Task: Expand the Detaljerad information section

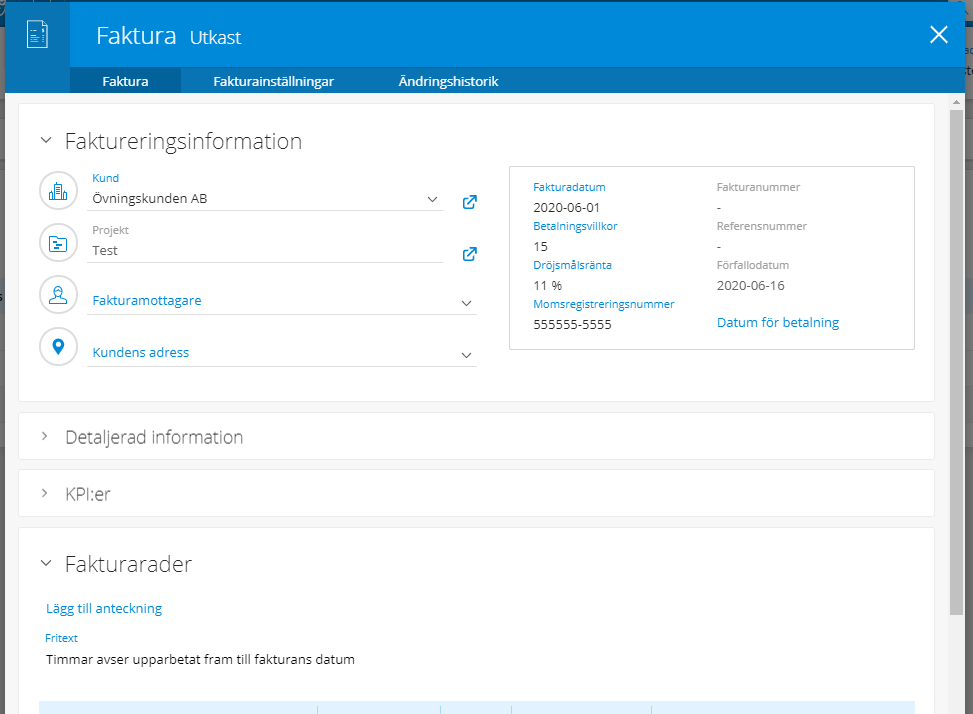Action: [45, 437]
